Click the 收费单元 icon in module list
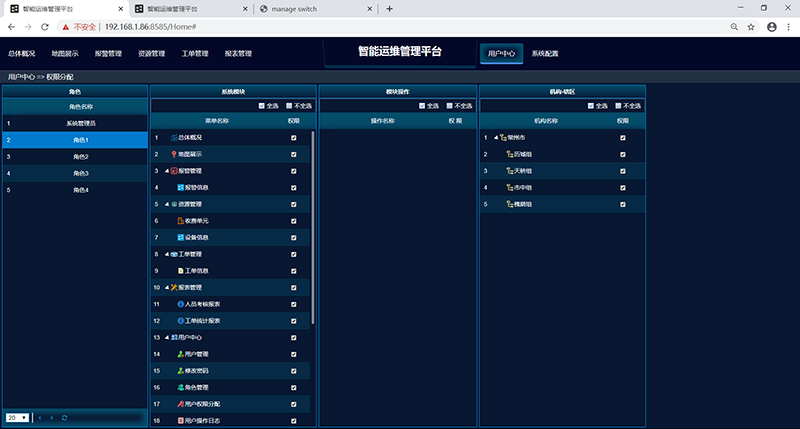The height and width of the screenshot is (429, 800). coord(181,220)
